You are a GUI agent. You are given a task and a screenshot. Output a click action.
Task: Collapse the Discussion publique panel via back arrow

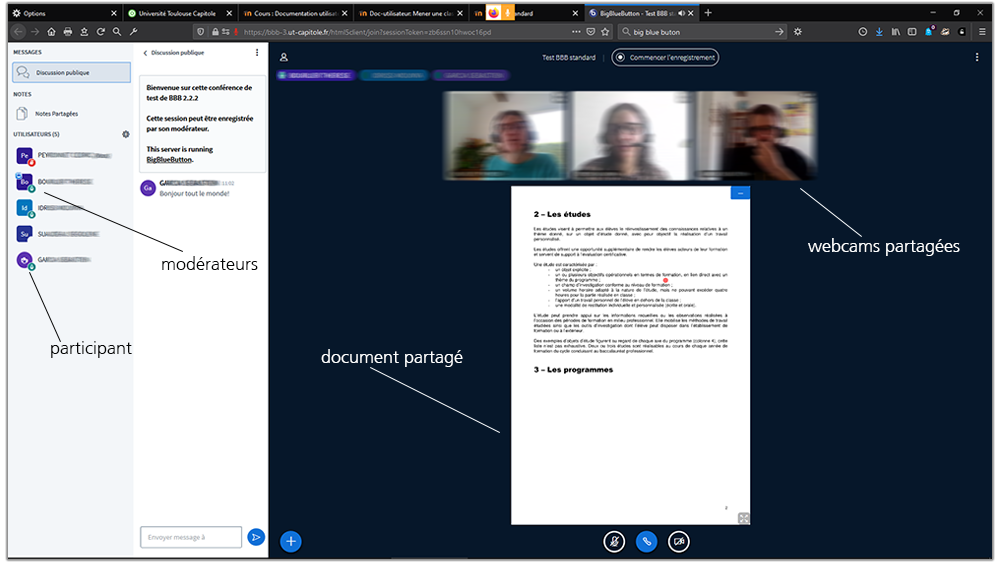(145, 53)
